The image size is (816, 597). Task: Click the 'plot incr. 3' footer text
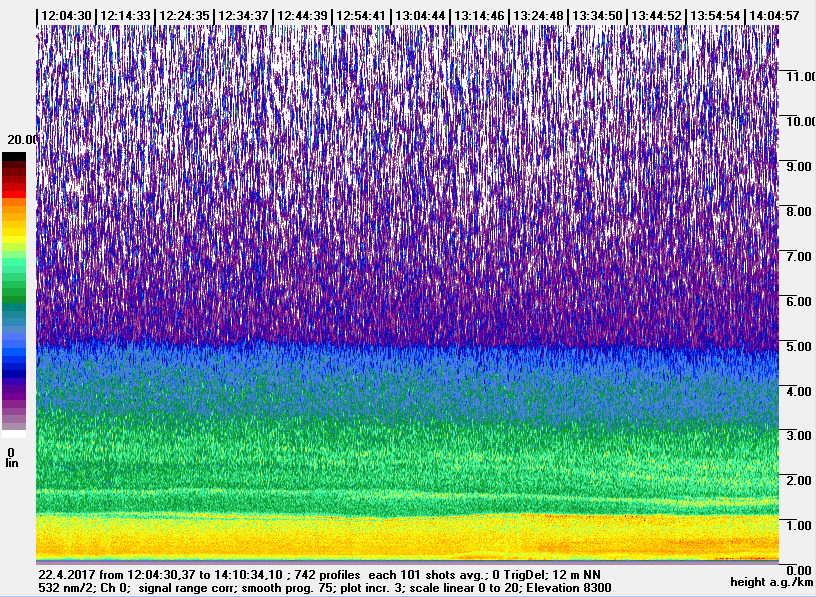pyautogui.click(x=373, y=588)
